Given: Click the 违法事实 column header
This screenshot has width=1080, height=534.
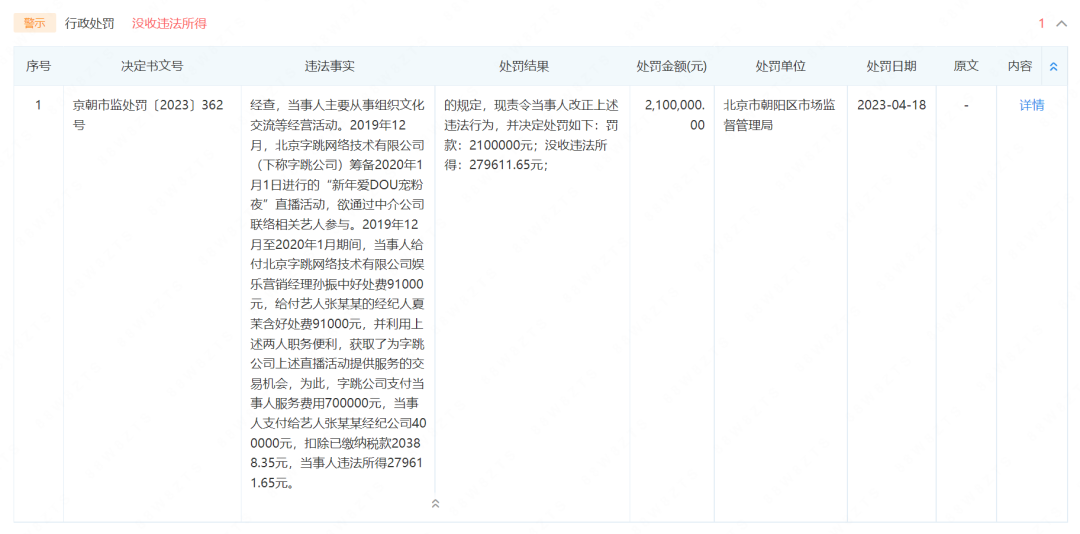Looking at the screenshot, I should (x=330, y=66).
